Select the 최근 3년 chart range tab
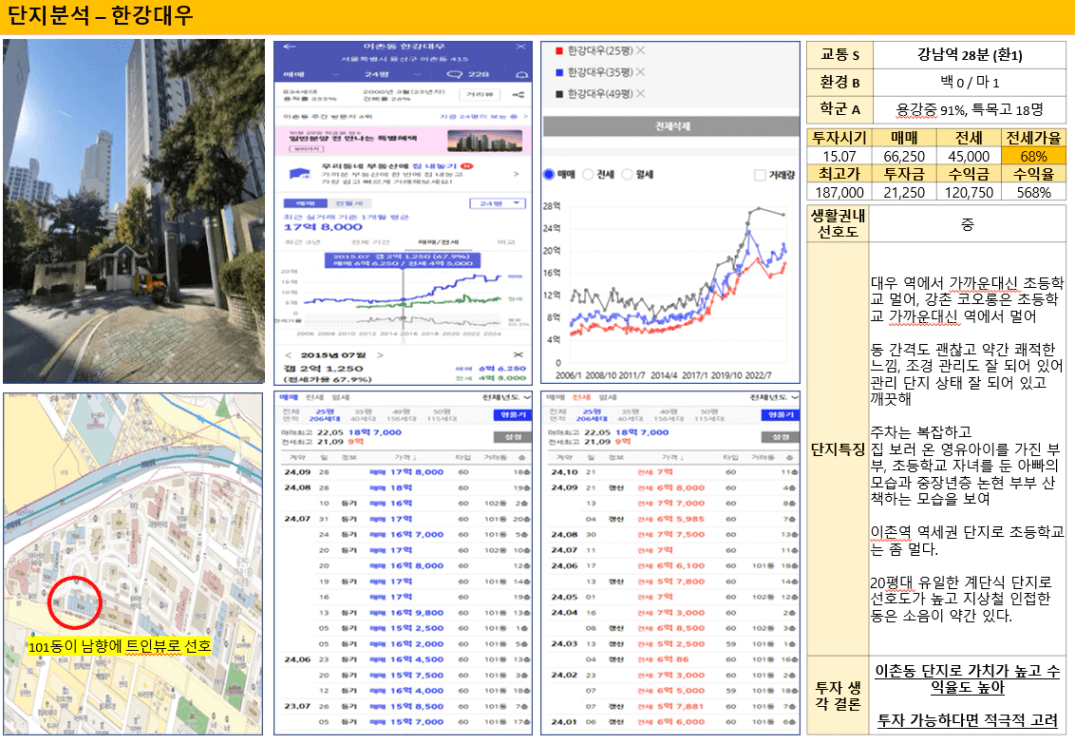 point(302,242)
